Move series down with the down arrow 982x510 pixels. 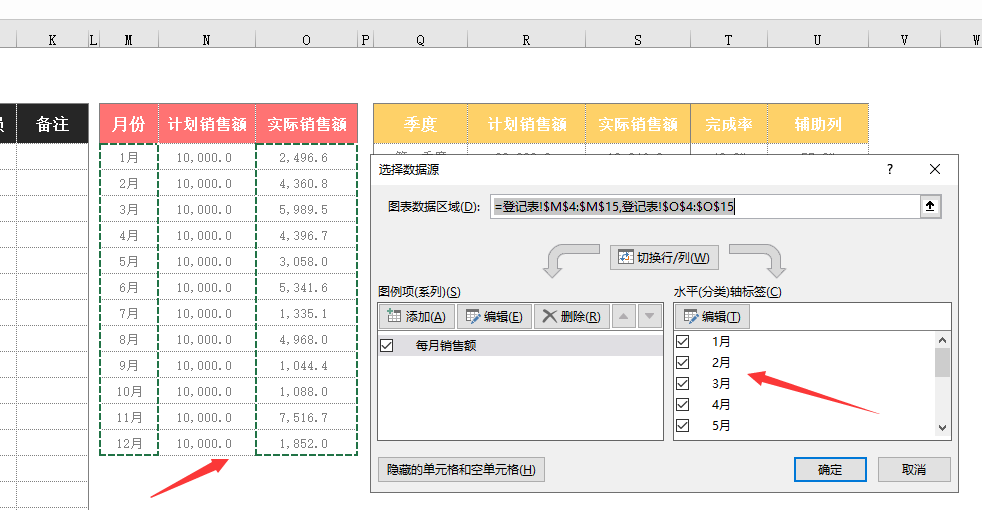tap(649, 316)
